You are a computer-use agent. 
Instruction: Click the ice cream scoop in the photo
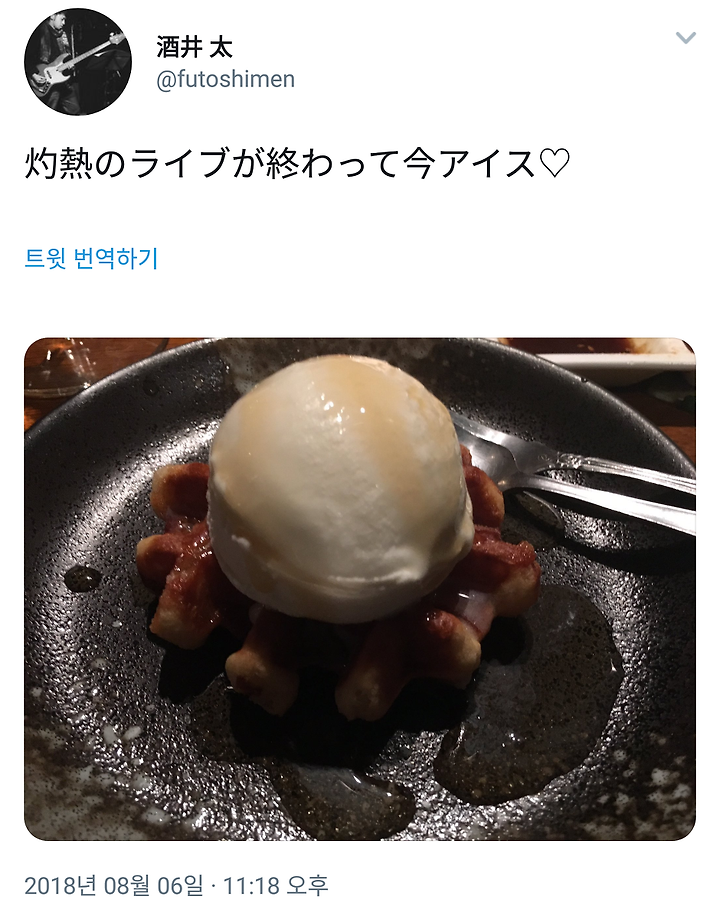[x=340, y=486]
